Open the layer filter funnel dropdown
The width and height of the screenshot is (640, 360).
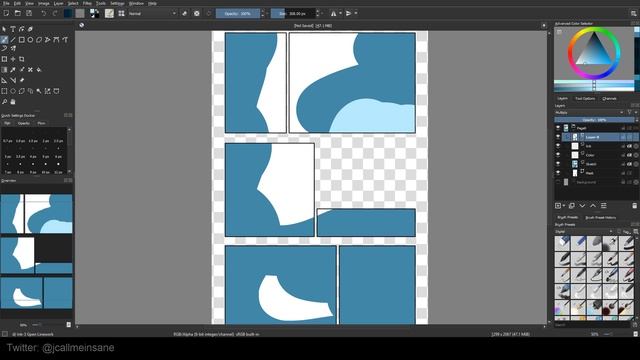coord(631,112)
